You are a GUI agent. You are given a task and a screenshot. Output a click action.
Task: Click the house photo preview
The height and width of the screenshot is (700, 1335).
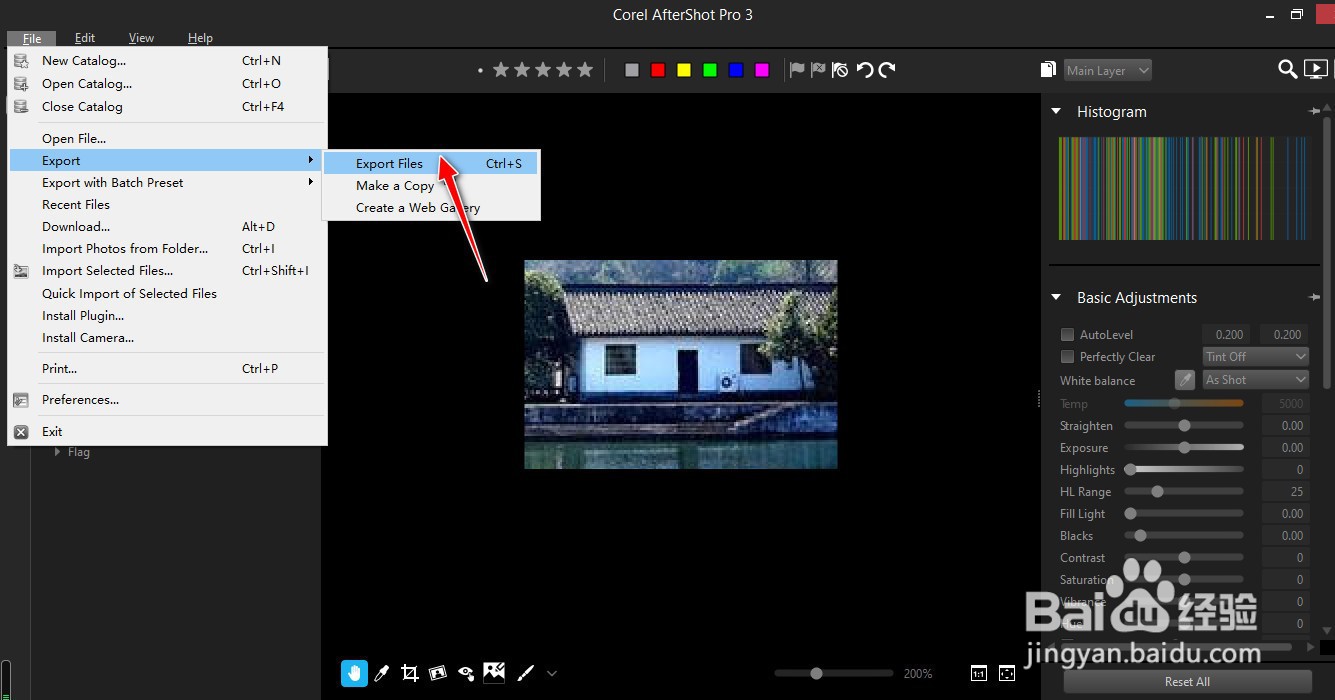(681, 364)
